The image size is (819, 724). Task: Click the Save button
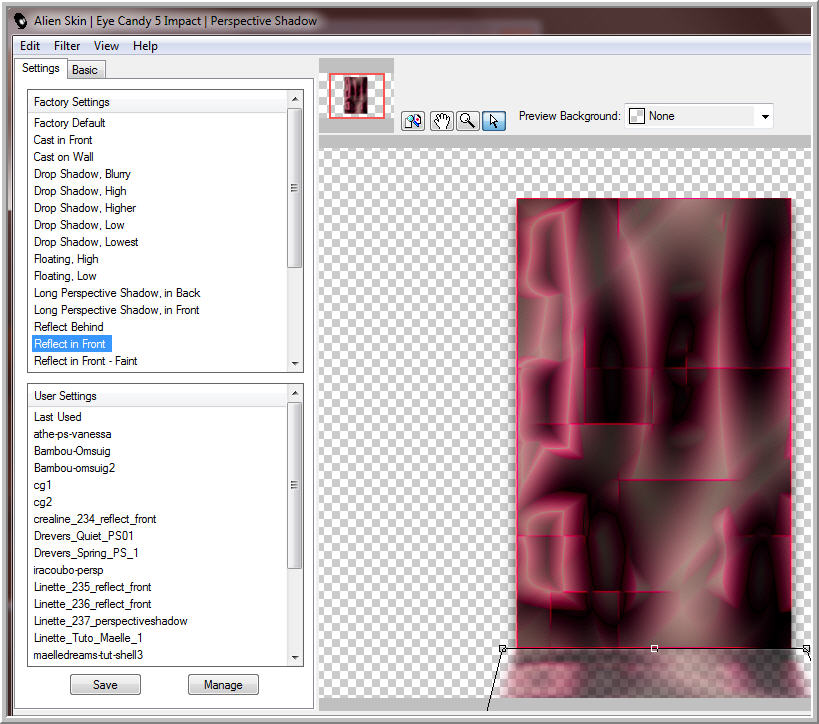pos(105,685)
